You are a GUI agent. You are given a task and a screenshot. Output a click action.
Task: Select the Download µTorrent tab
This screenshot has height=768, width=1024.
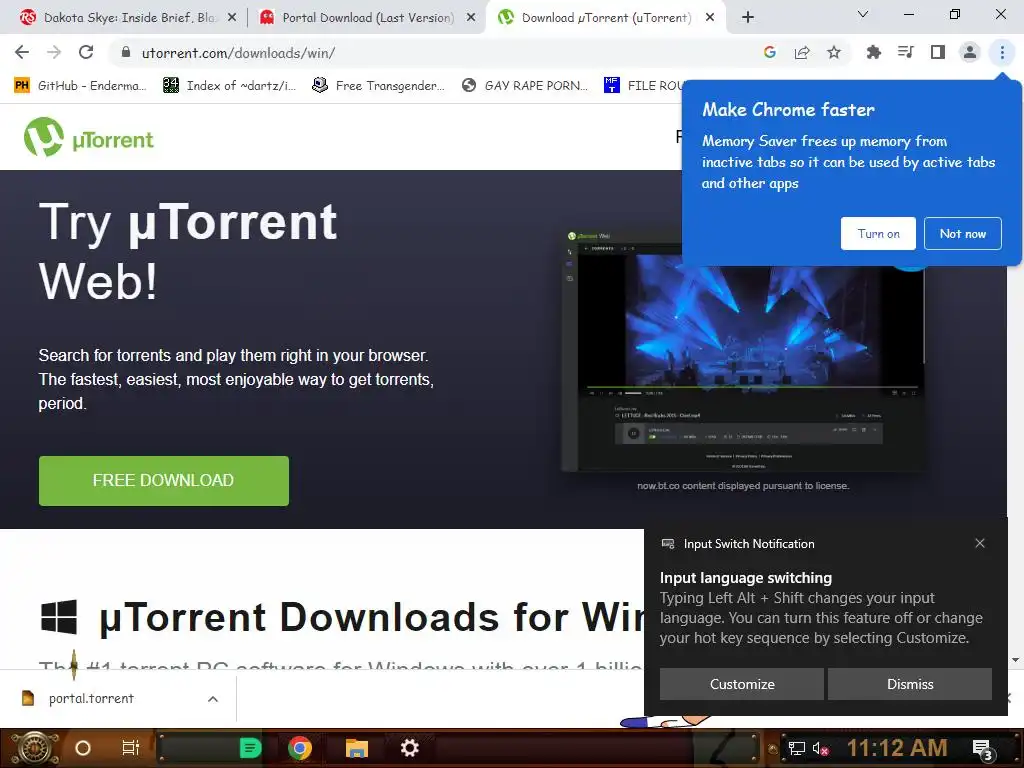pyautogui.click(x=605, y=18)
